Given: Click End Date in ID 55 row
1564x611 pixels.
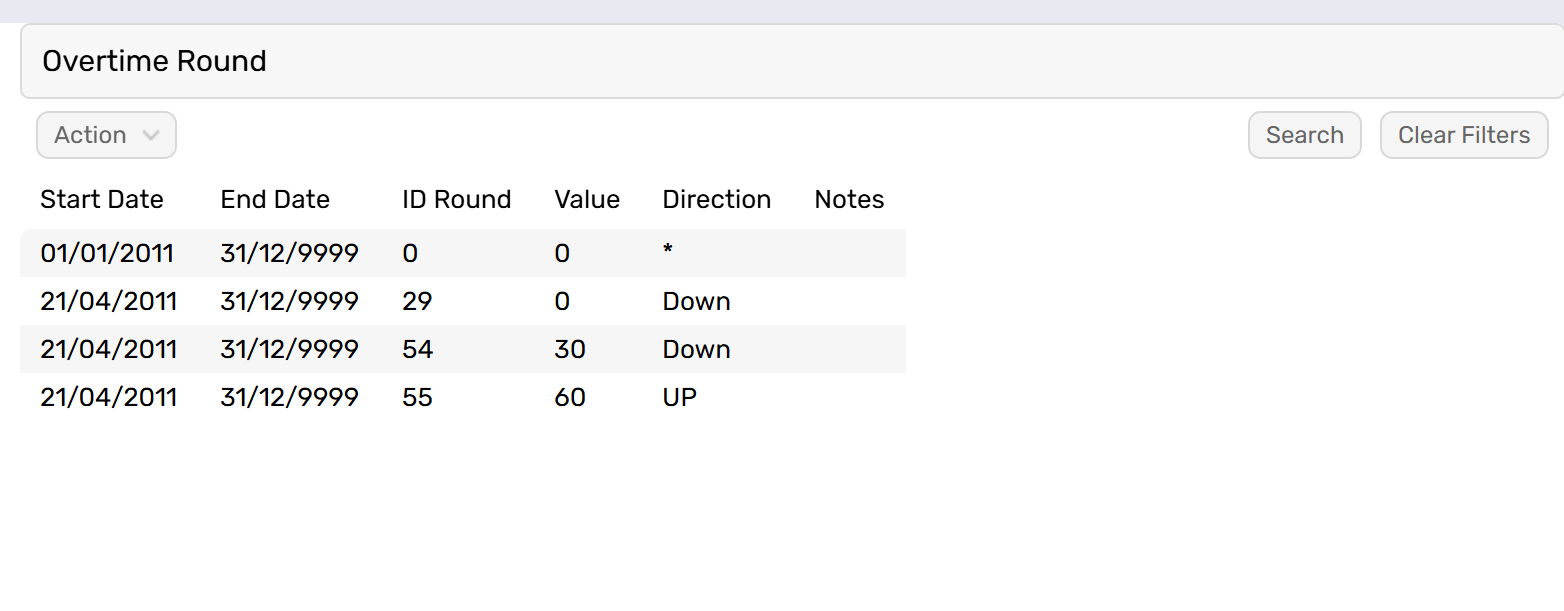Looking at the screenshot, I should point(289,398).
